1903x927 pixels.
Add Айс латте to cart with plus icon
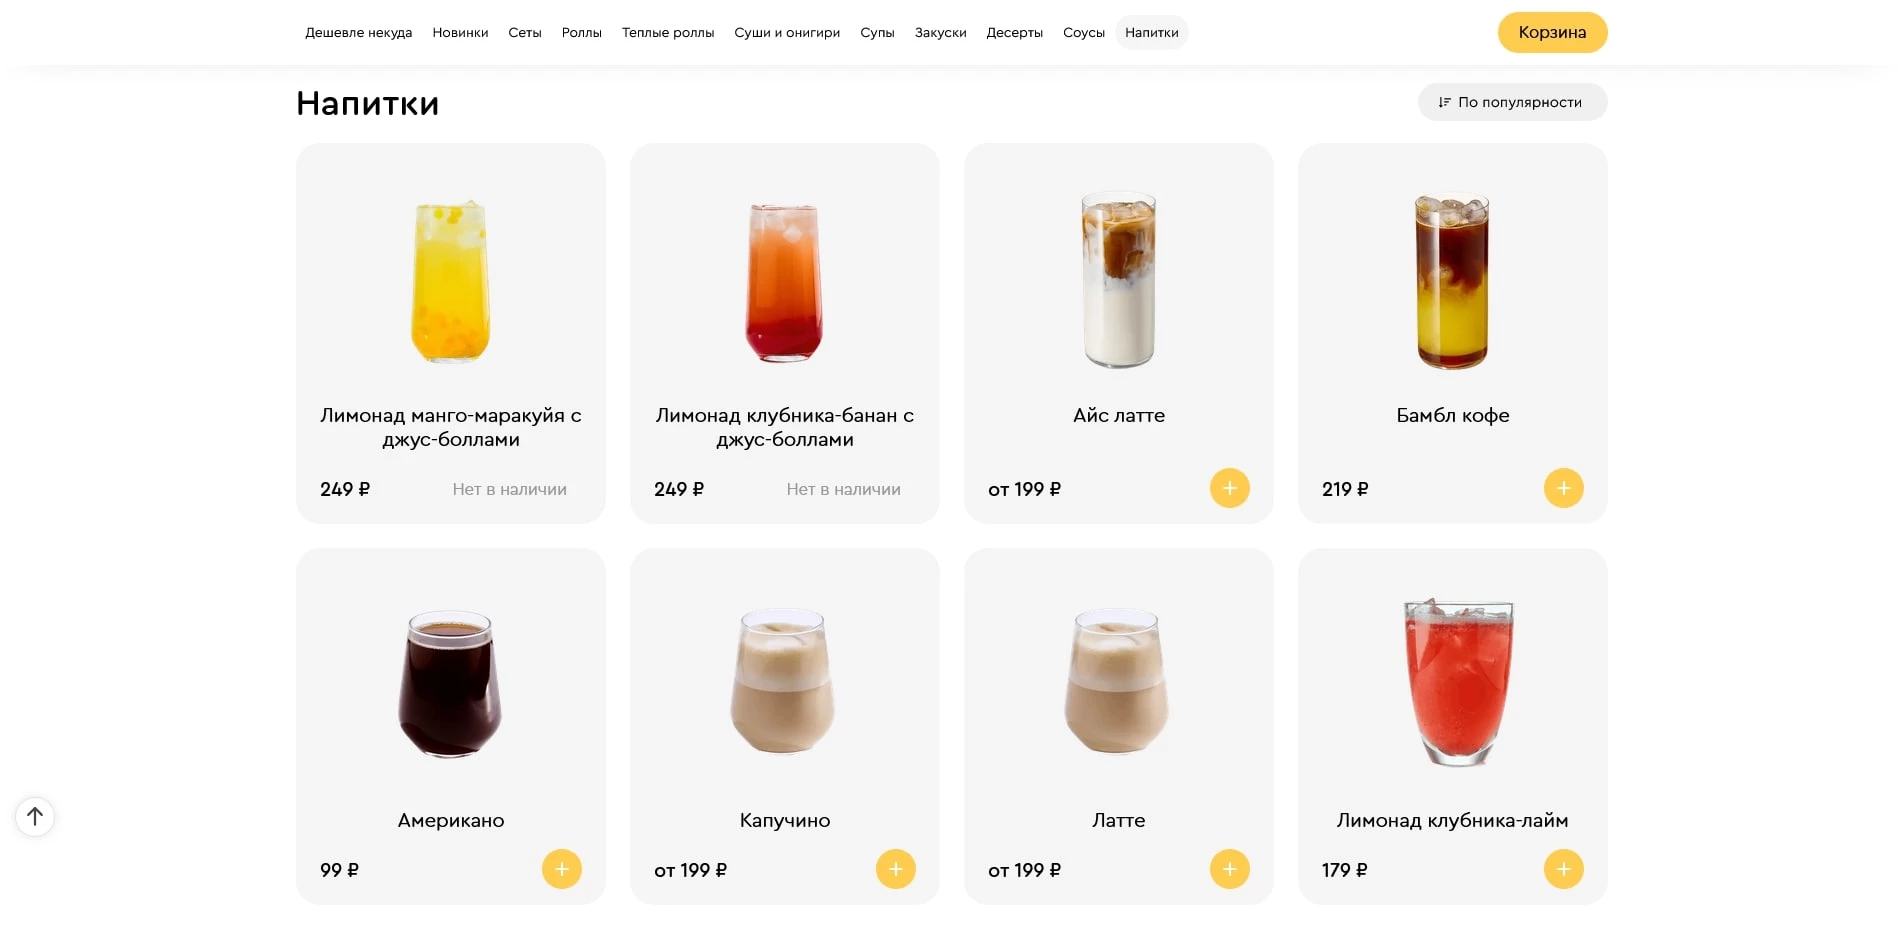(1229, 488)
